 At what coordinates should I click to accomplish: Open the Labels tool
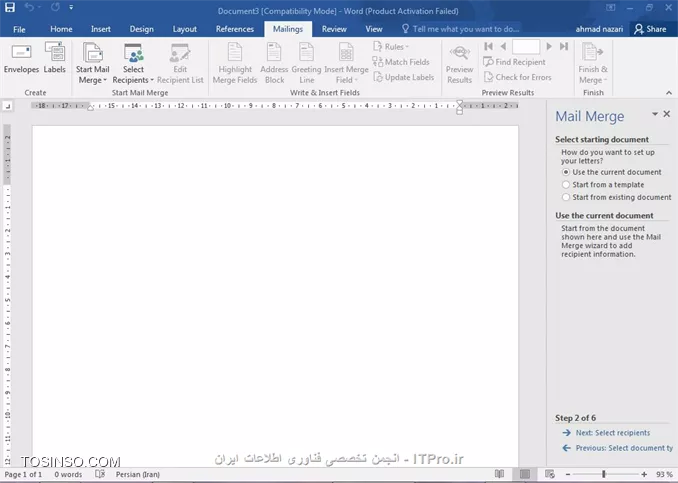point(54,58)
